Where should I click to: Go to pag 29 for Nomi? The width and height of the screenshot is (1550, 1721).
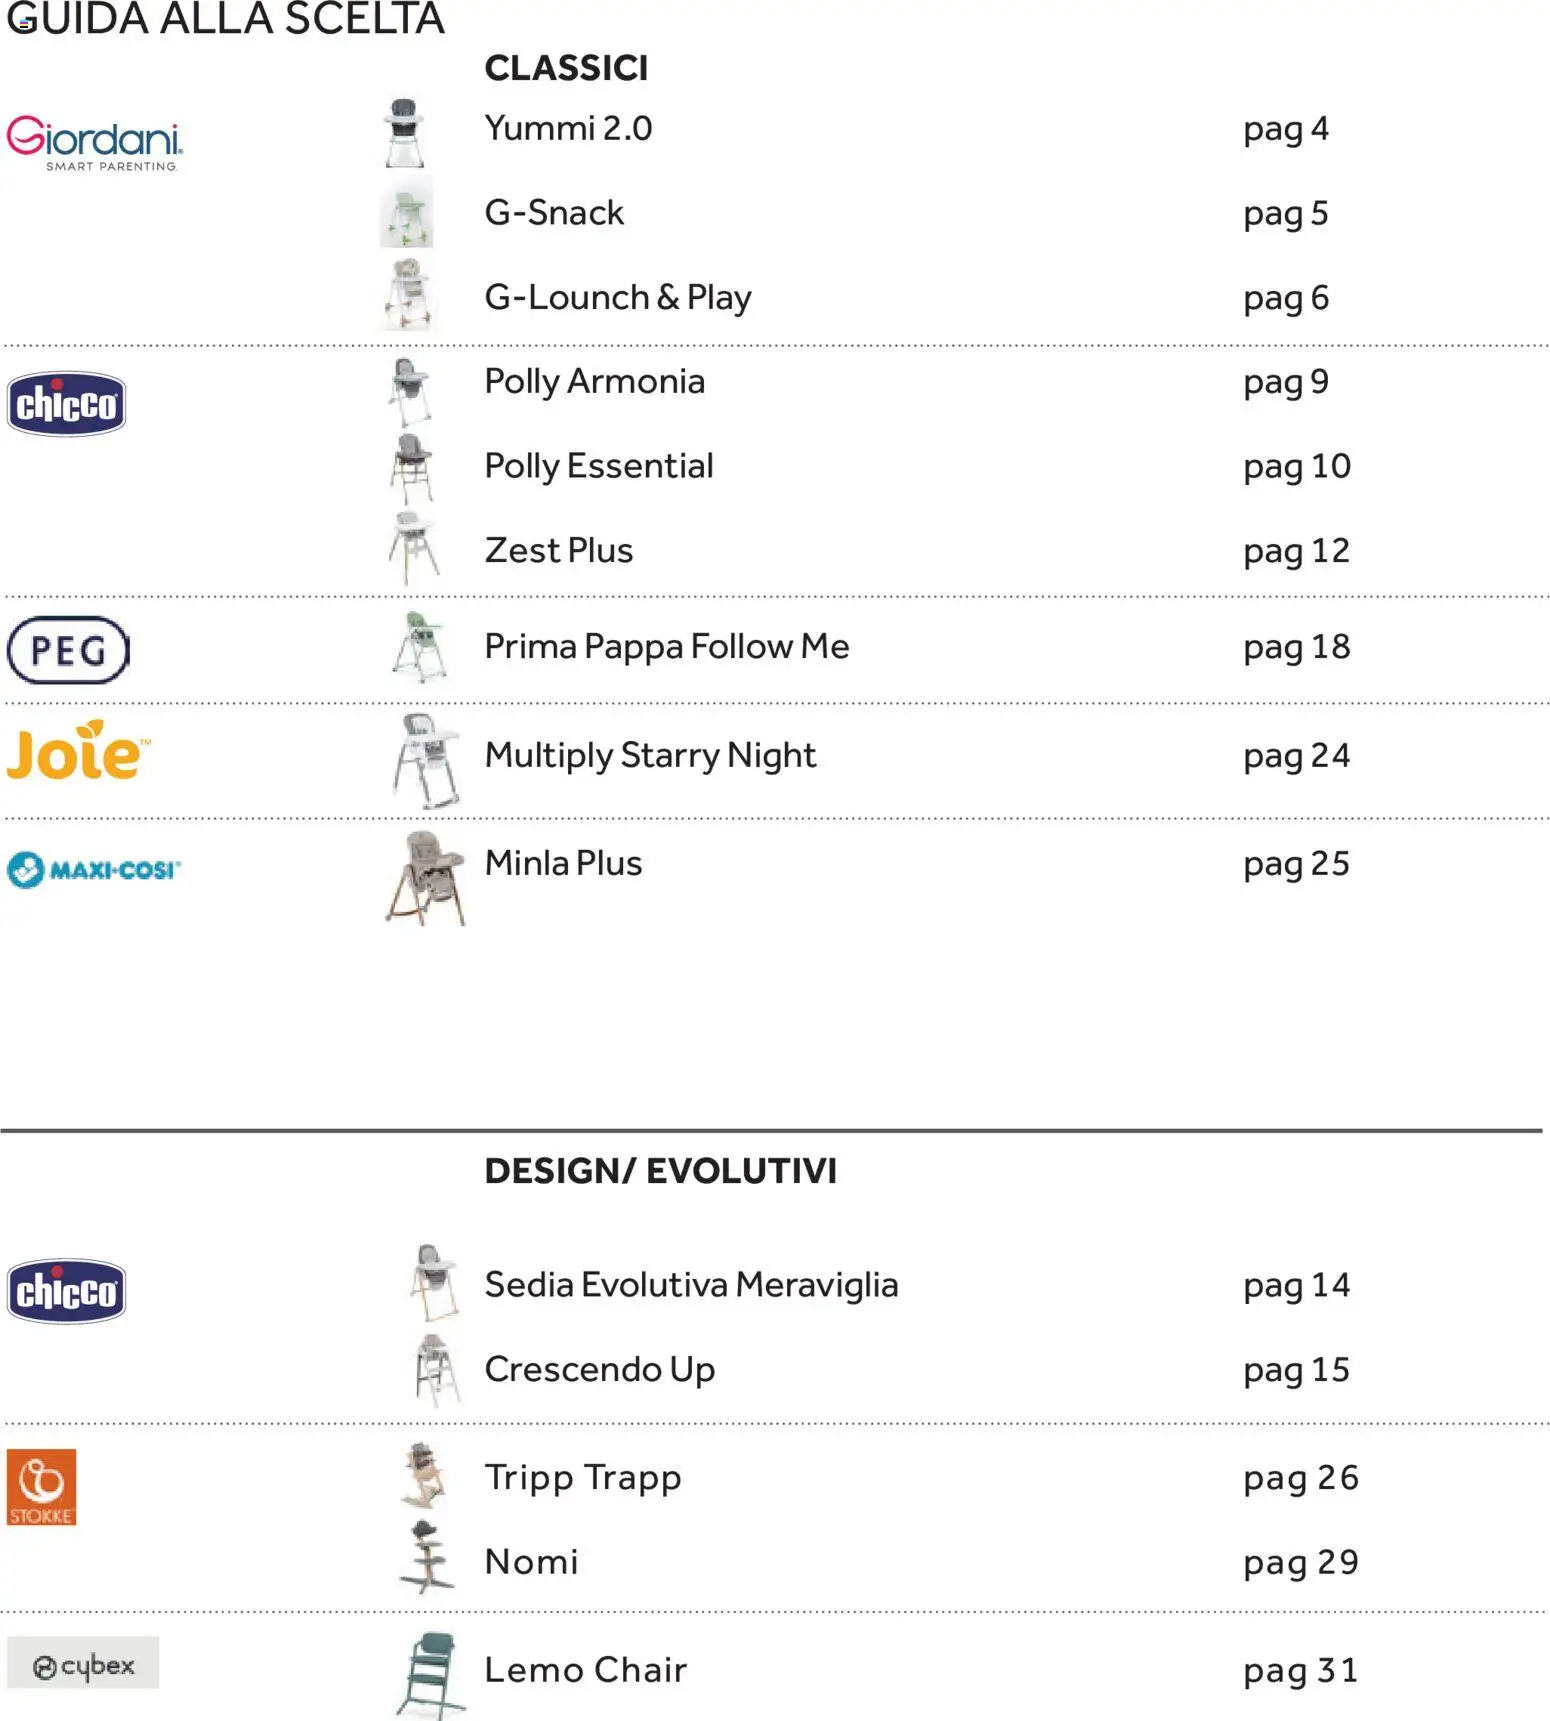tap(1300, 1563)
